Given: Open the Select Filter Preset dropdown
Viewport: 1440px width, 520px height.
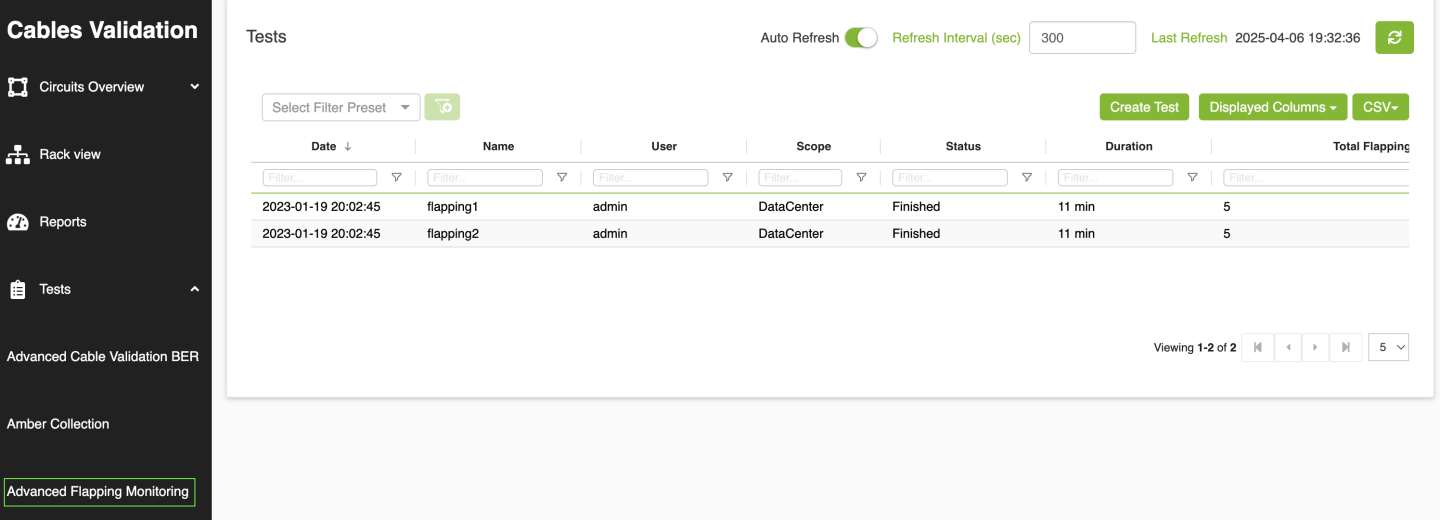Looking at the screenshot, I should pyautogui.click(x=340, y=107).
